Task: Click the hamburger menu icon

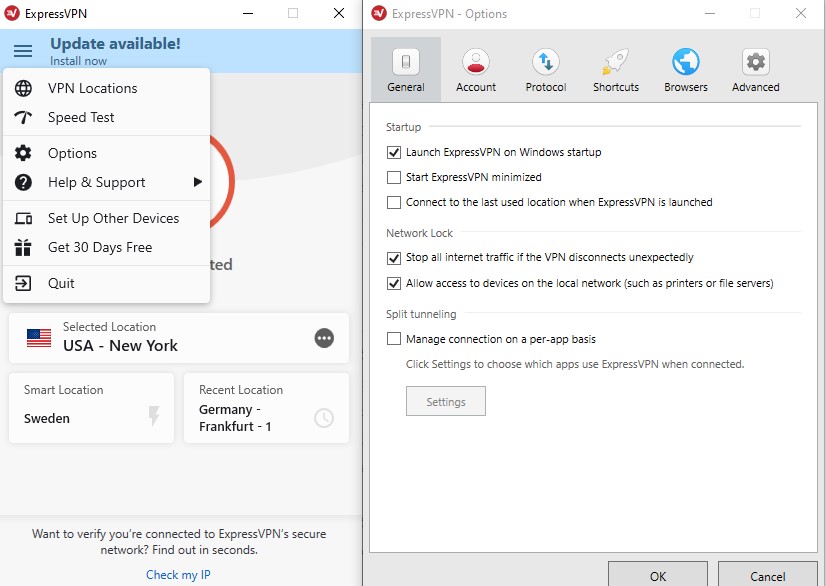Action: click(23, 51)
